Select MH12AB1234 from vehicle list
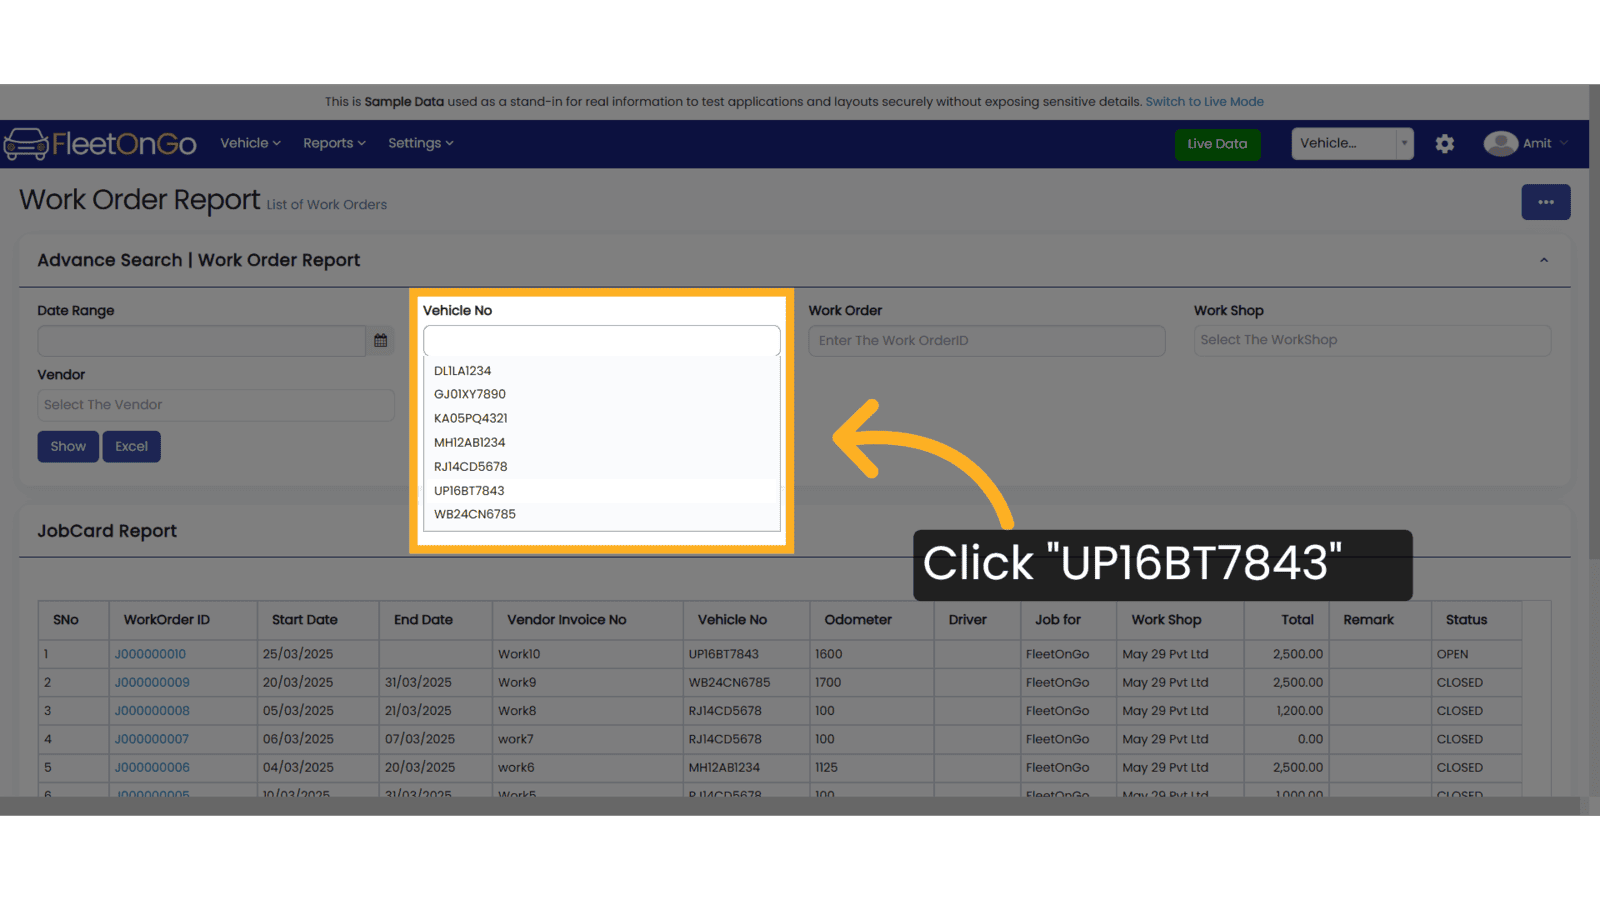The height and width of the screenshot is (900, 1600). (x=602, y=442)
